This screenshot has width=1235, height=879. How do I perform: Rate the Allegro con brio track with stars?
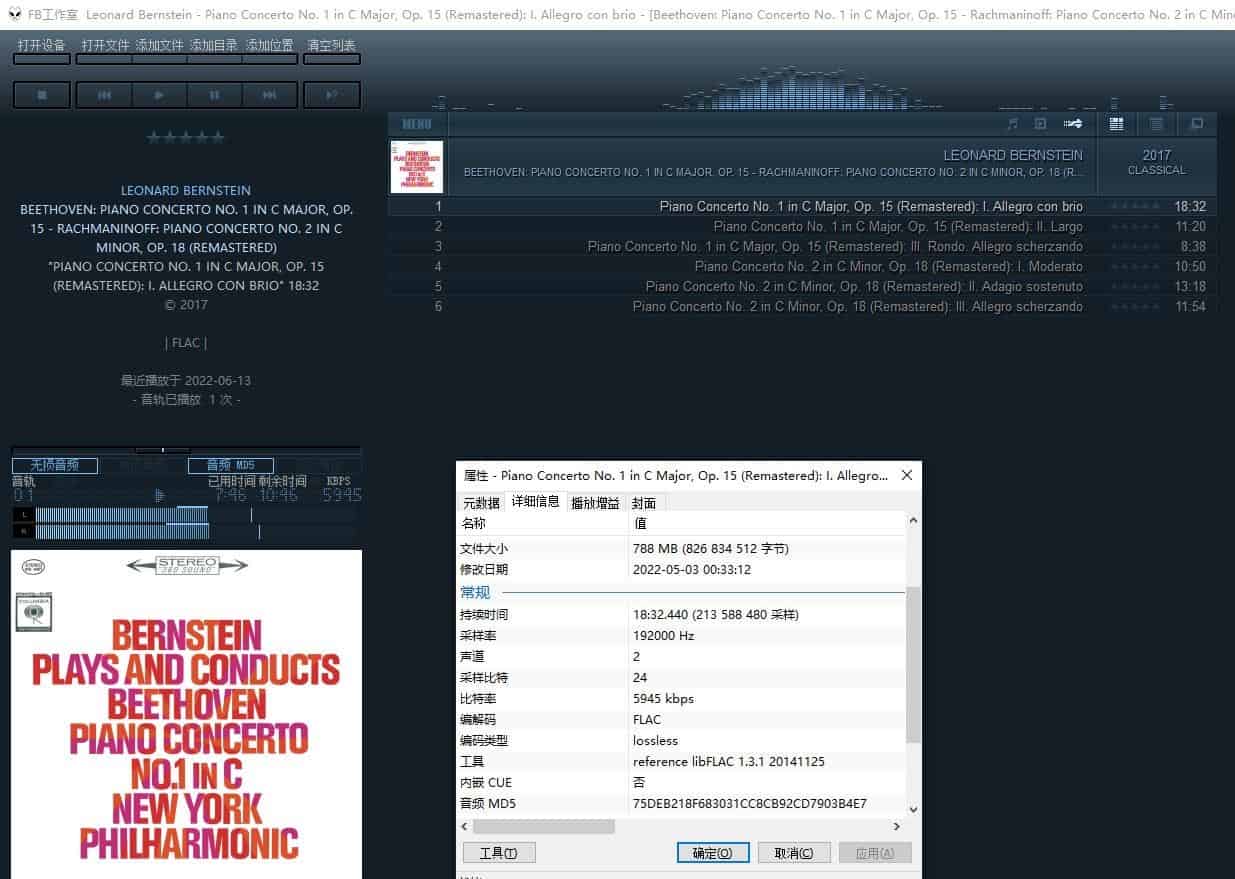(1136, 207)
